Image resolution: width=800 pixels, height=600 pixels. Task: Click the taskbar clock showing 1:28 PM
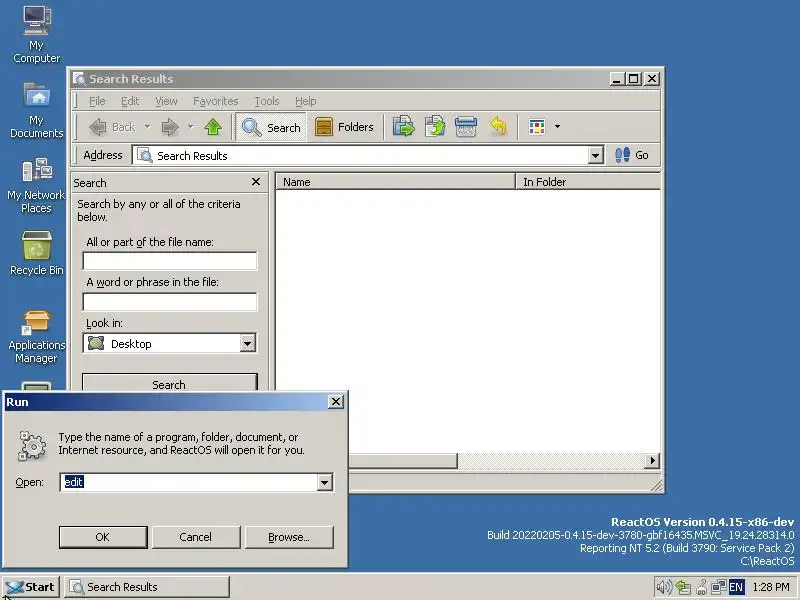pyautogui.click(x=771, y=587)
